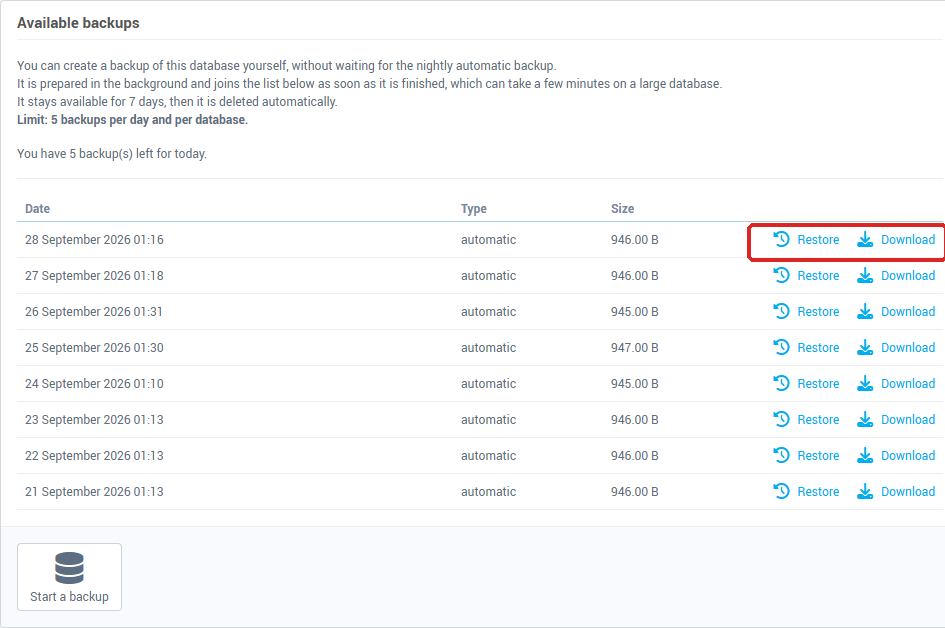
Task: Restore link text for 23 September backup
Action: pos(818,420)
